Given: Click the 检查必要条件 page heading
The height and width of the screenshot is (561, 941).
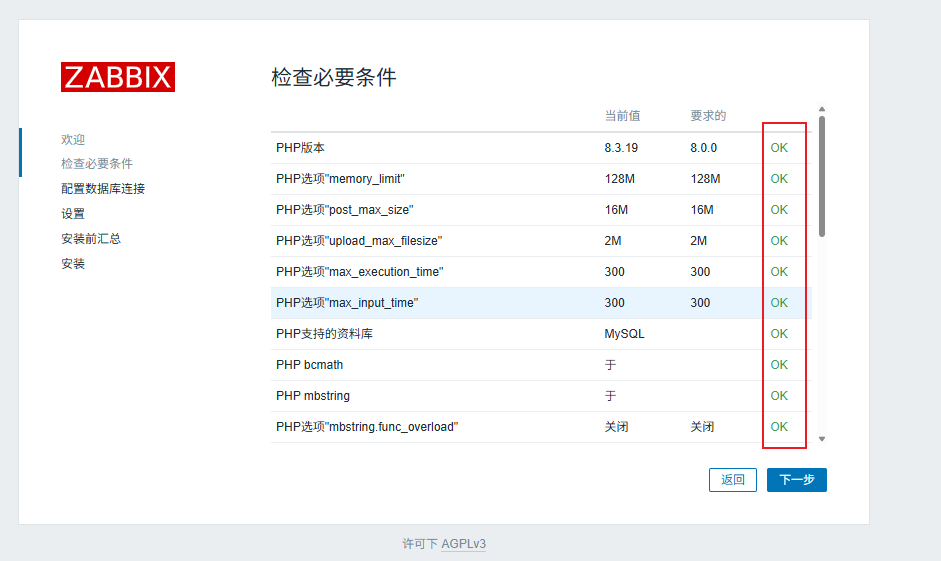Looking at the screenshot, I should tap(334, 77).
